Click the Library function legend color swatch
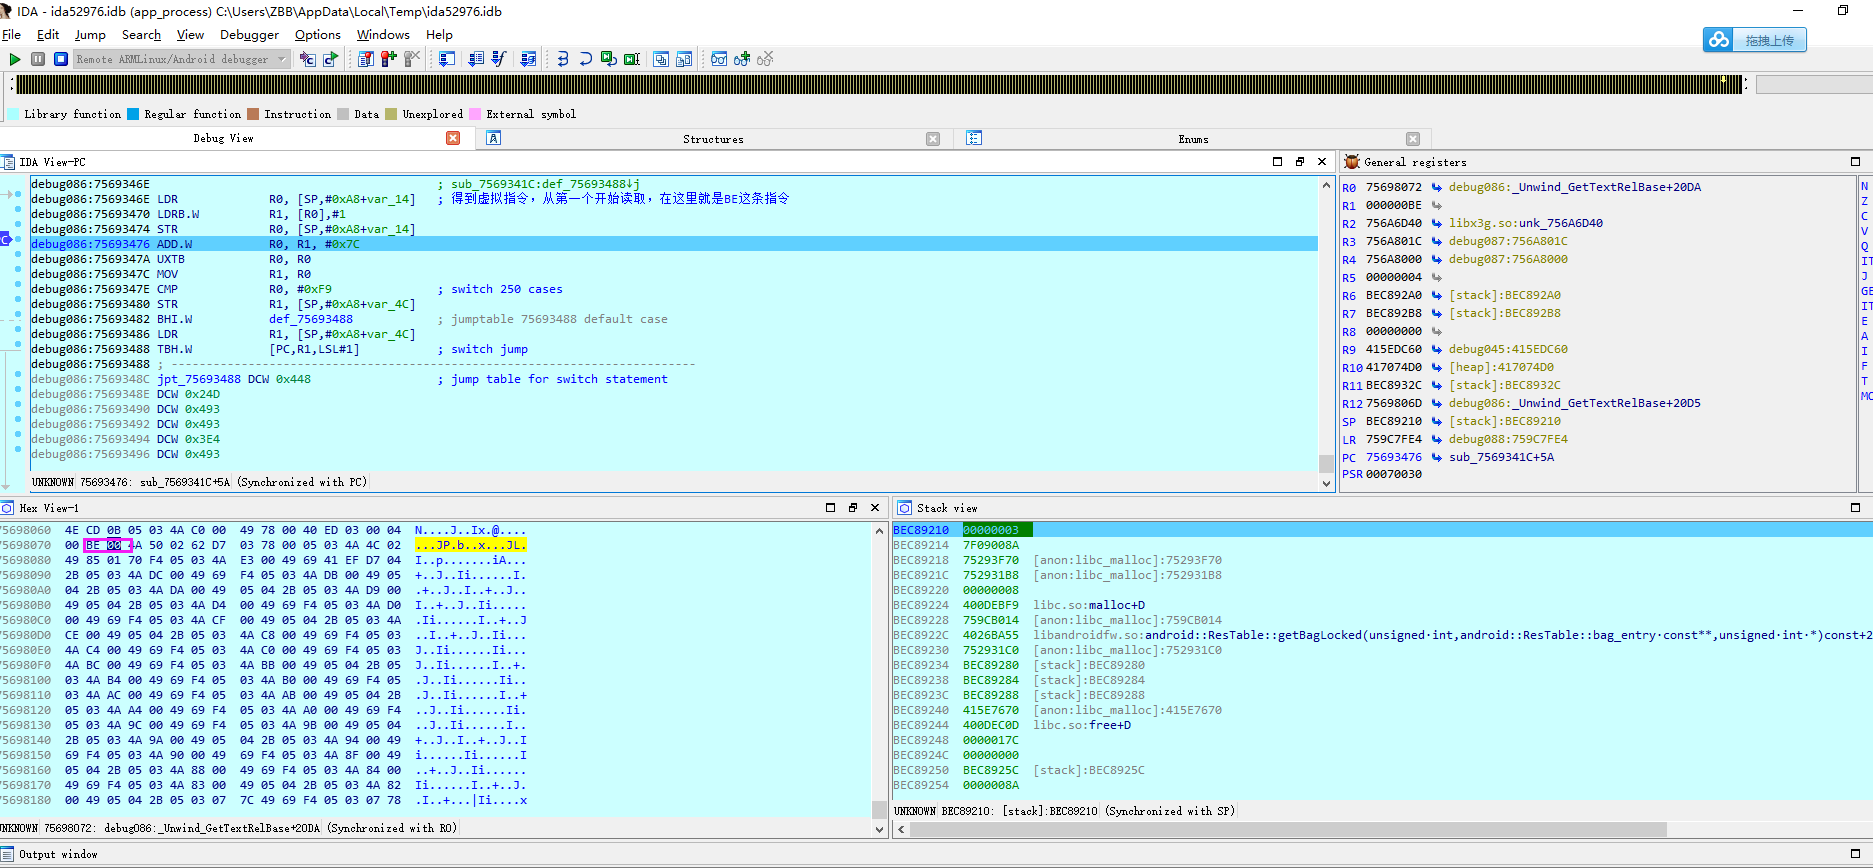The image size is (1873, 868). pyautogui.click(x=14, y=114)
